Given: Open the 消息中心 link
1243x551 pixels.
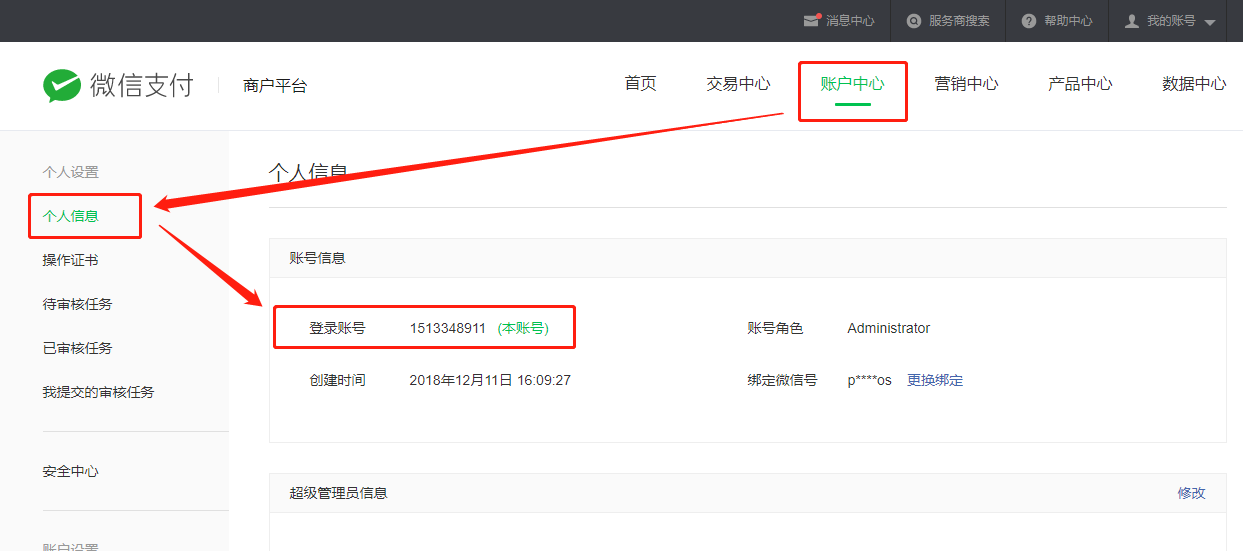Looking at the screenshot, I should click(850, 21).
